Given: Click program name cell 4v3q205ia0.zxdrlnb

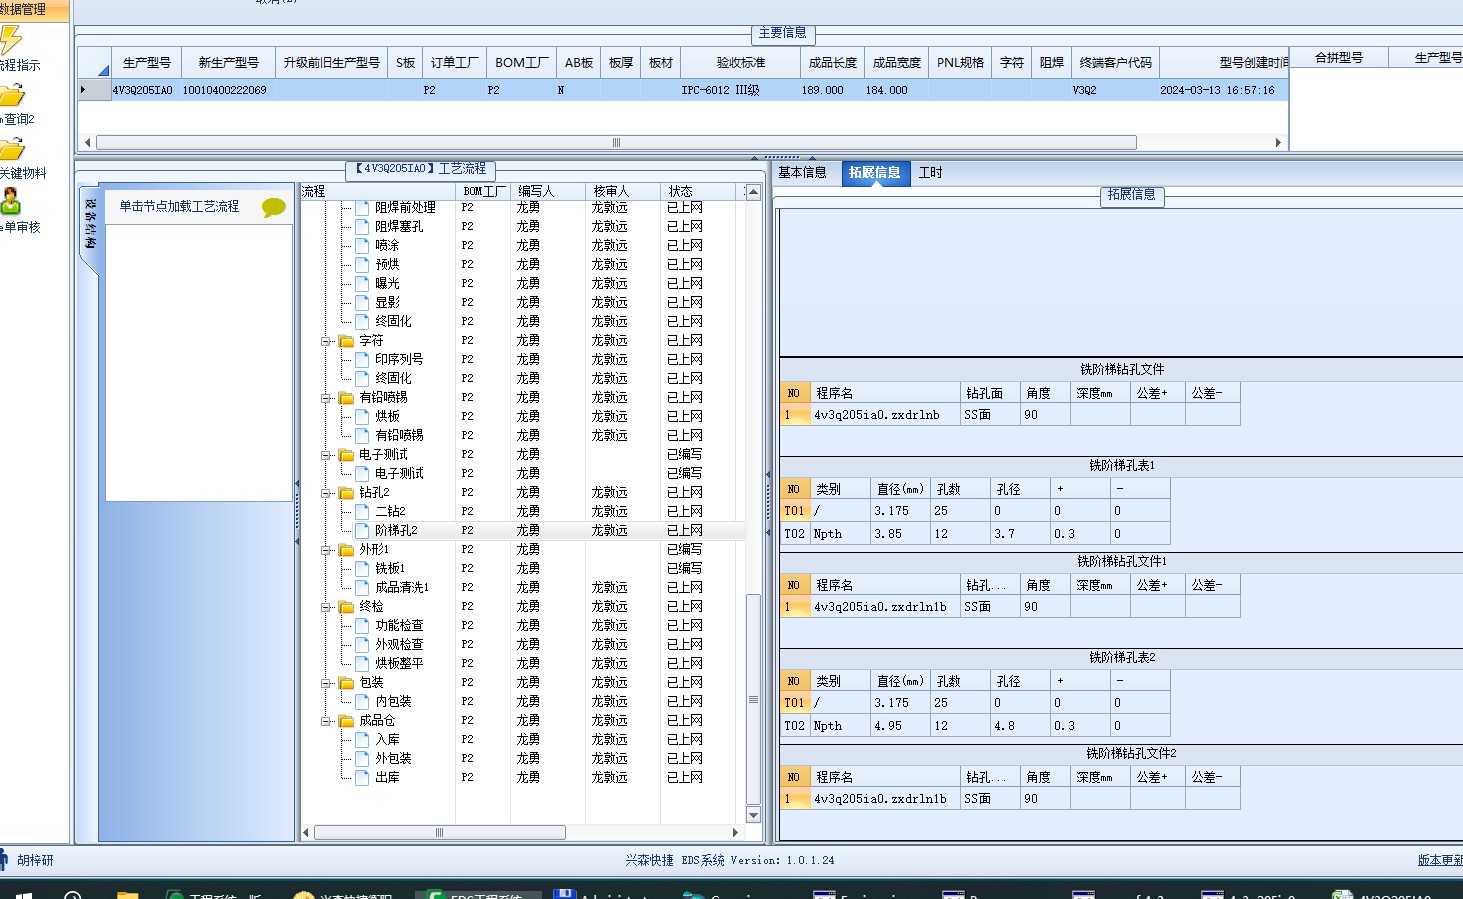Looking at the screenshot, I should tap(885, 415).
